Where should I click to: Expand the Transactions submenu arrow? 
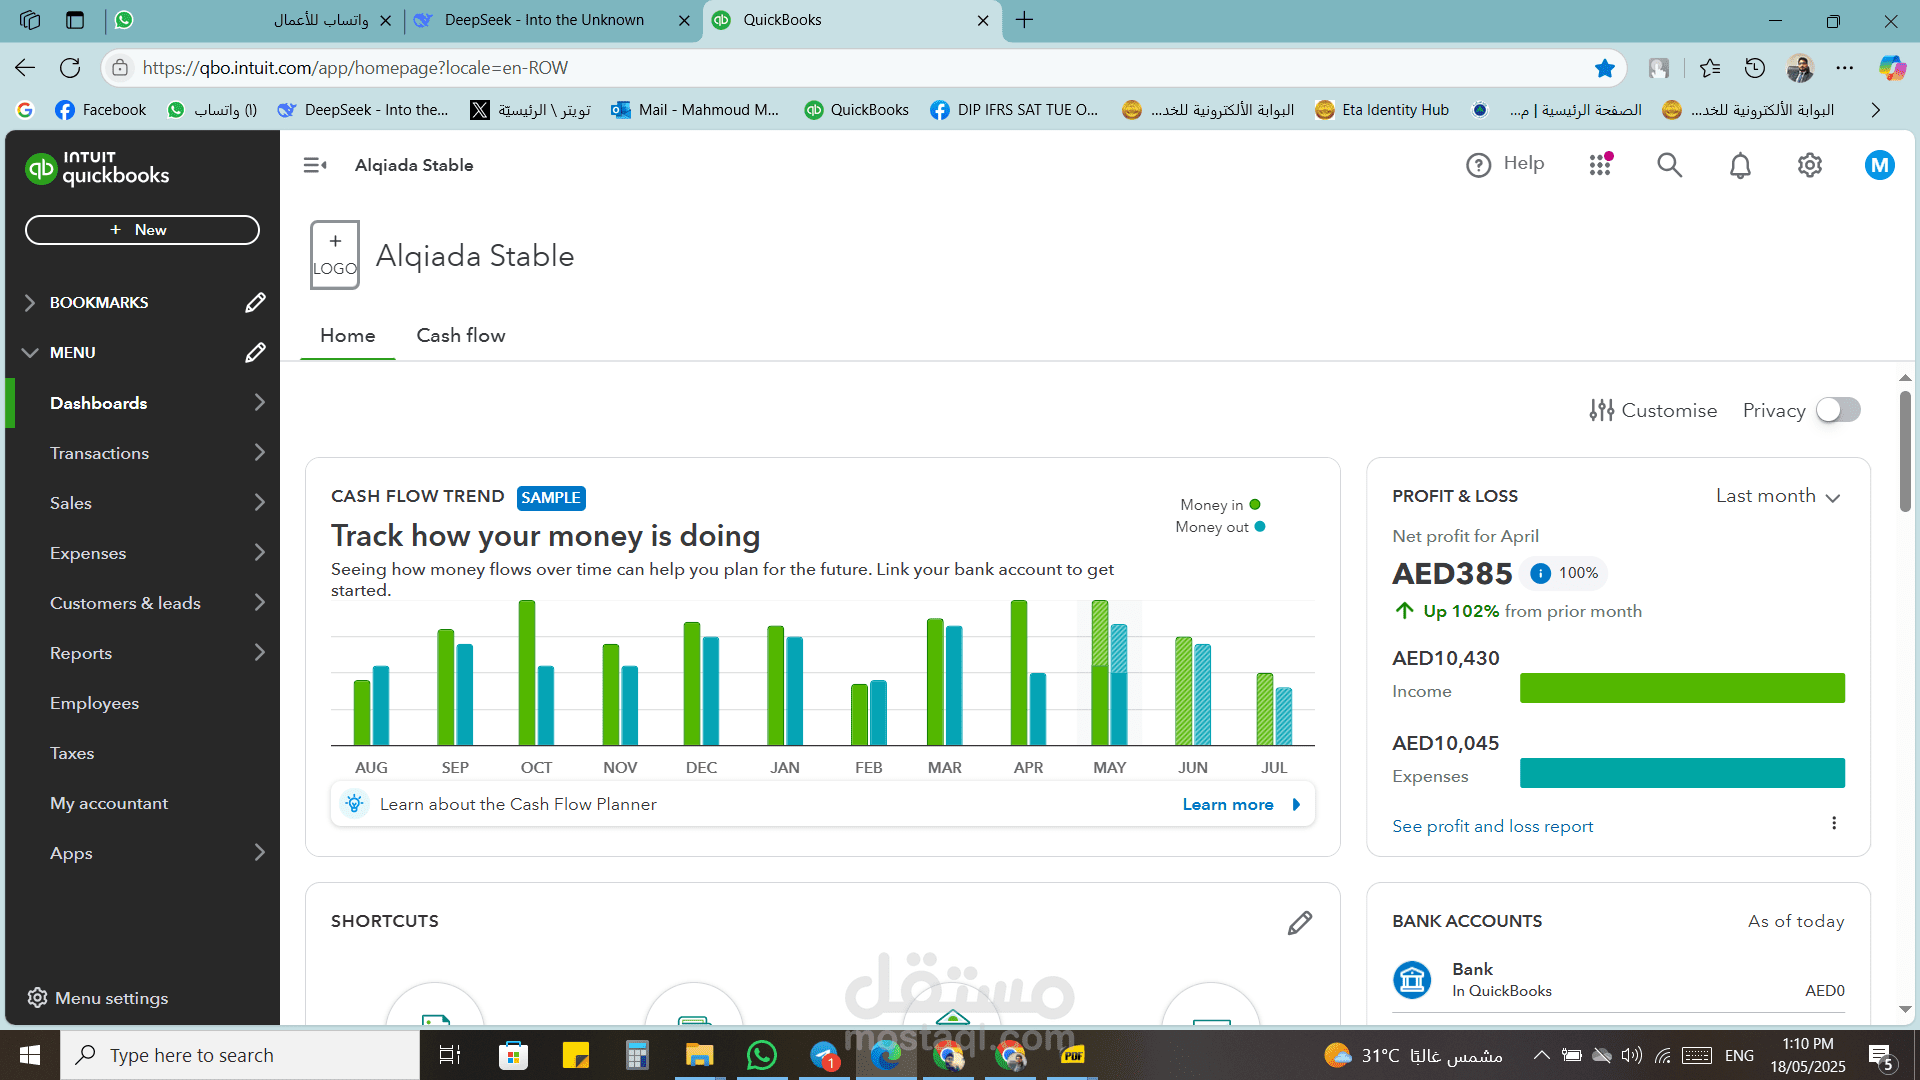[260, 452]
